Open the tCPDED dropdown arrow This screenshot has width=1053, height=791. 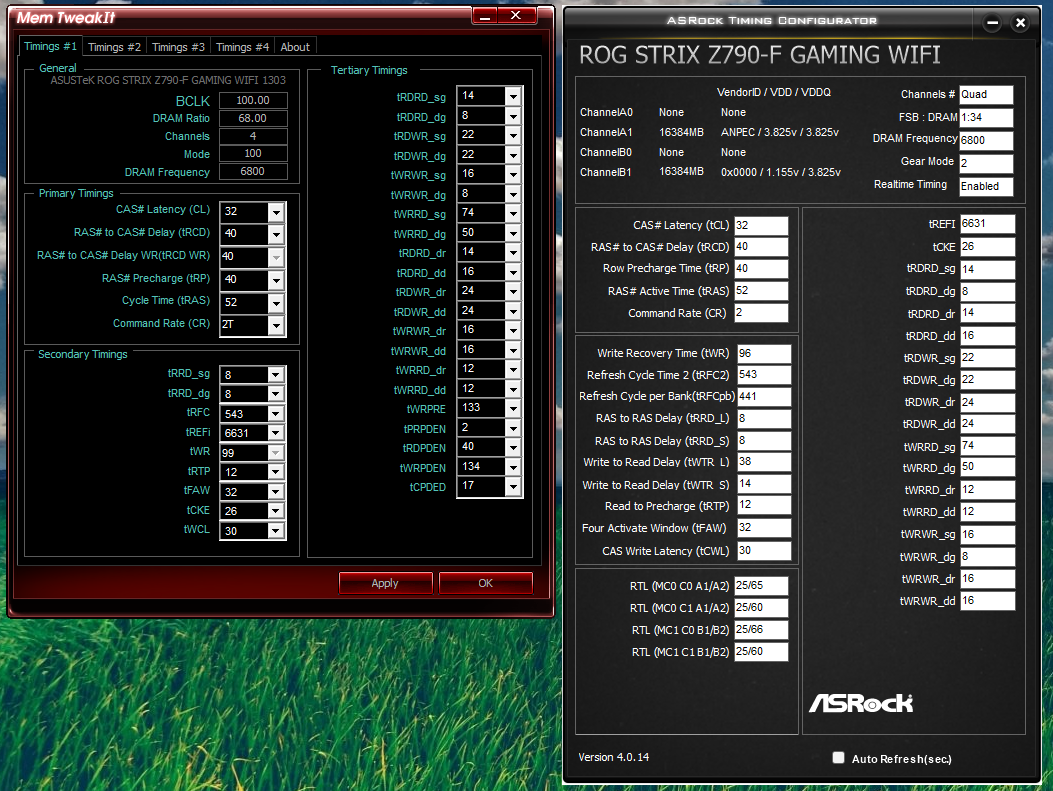[513, 486]
